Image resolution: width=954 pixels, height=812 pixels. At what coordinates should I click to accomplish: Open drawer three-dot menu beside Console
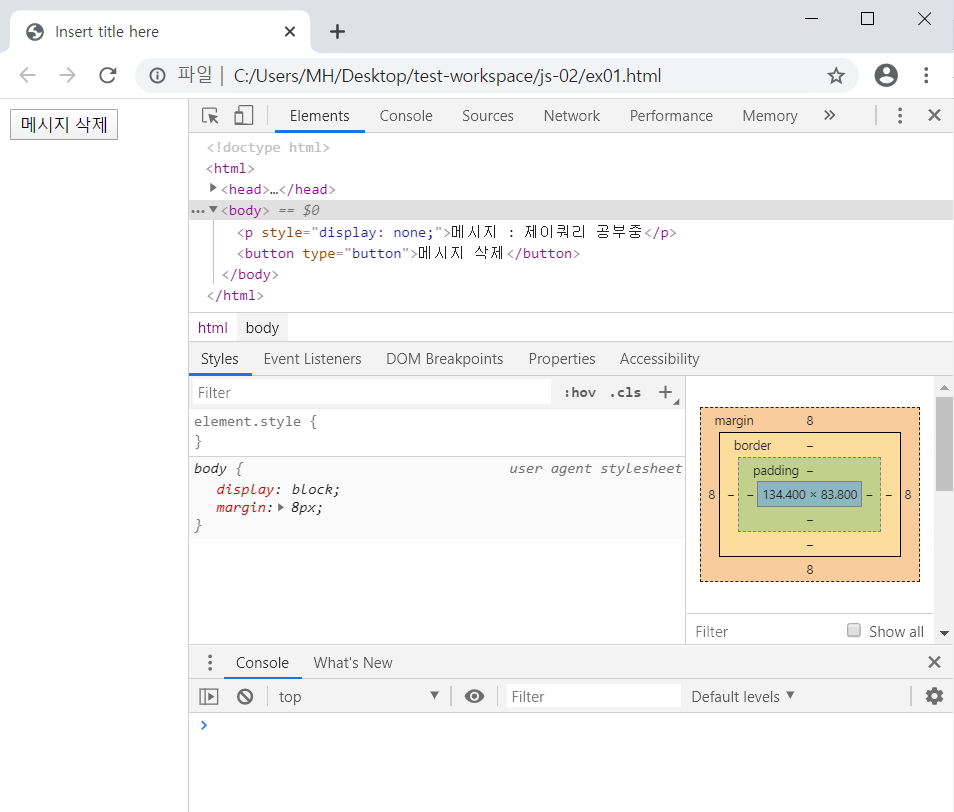(210, 662)
